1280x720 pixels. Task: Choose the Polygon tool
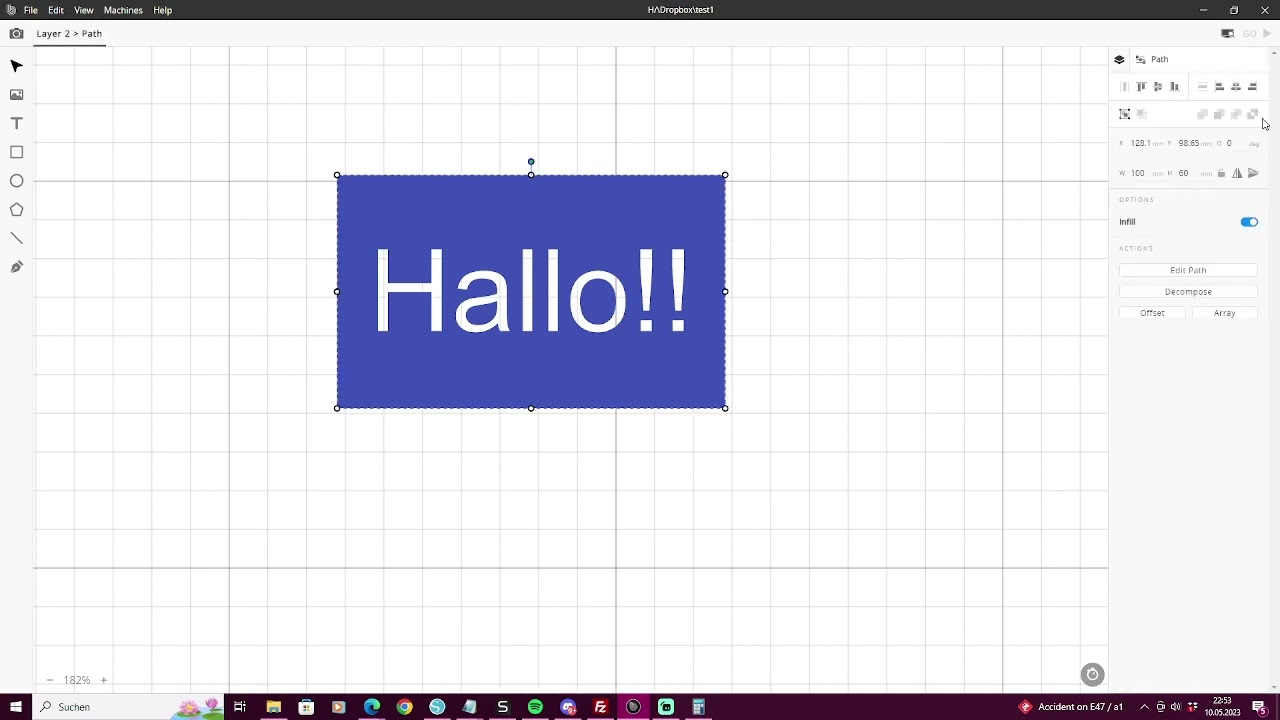coord(16,210)
